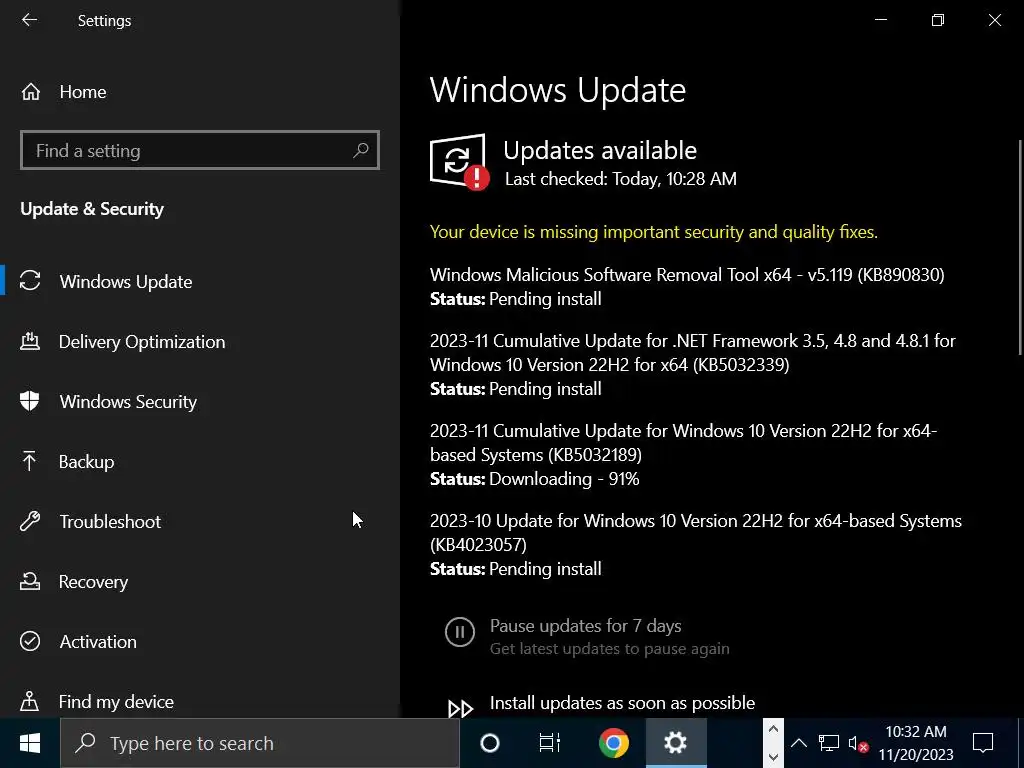
Task: Click the Downloading - 91% status text
Action: click(x=564, y=479)
